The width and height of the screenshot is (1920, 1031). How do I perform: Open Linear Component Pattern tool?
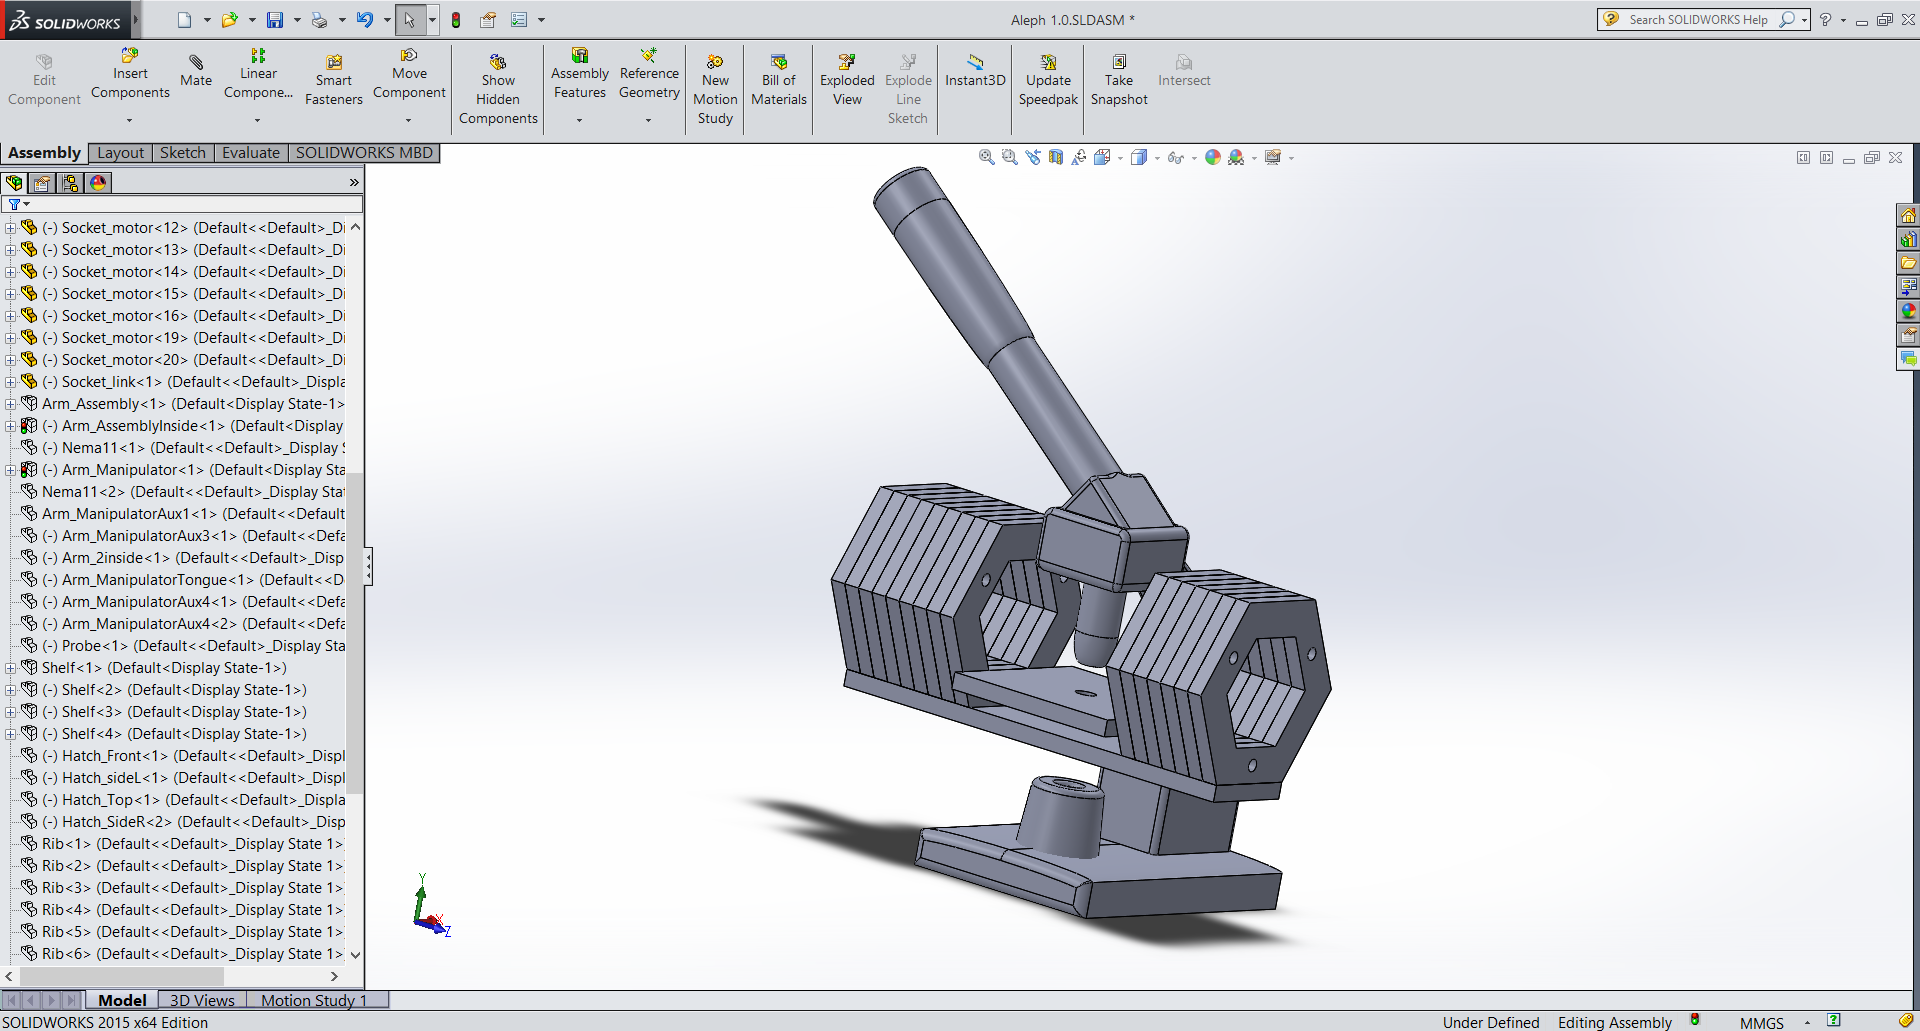258,74
